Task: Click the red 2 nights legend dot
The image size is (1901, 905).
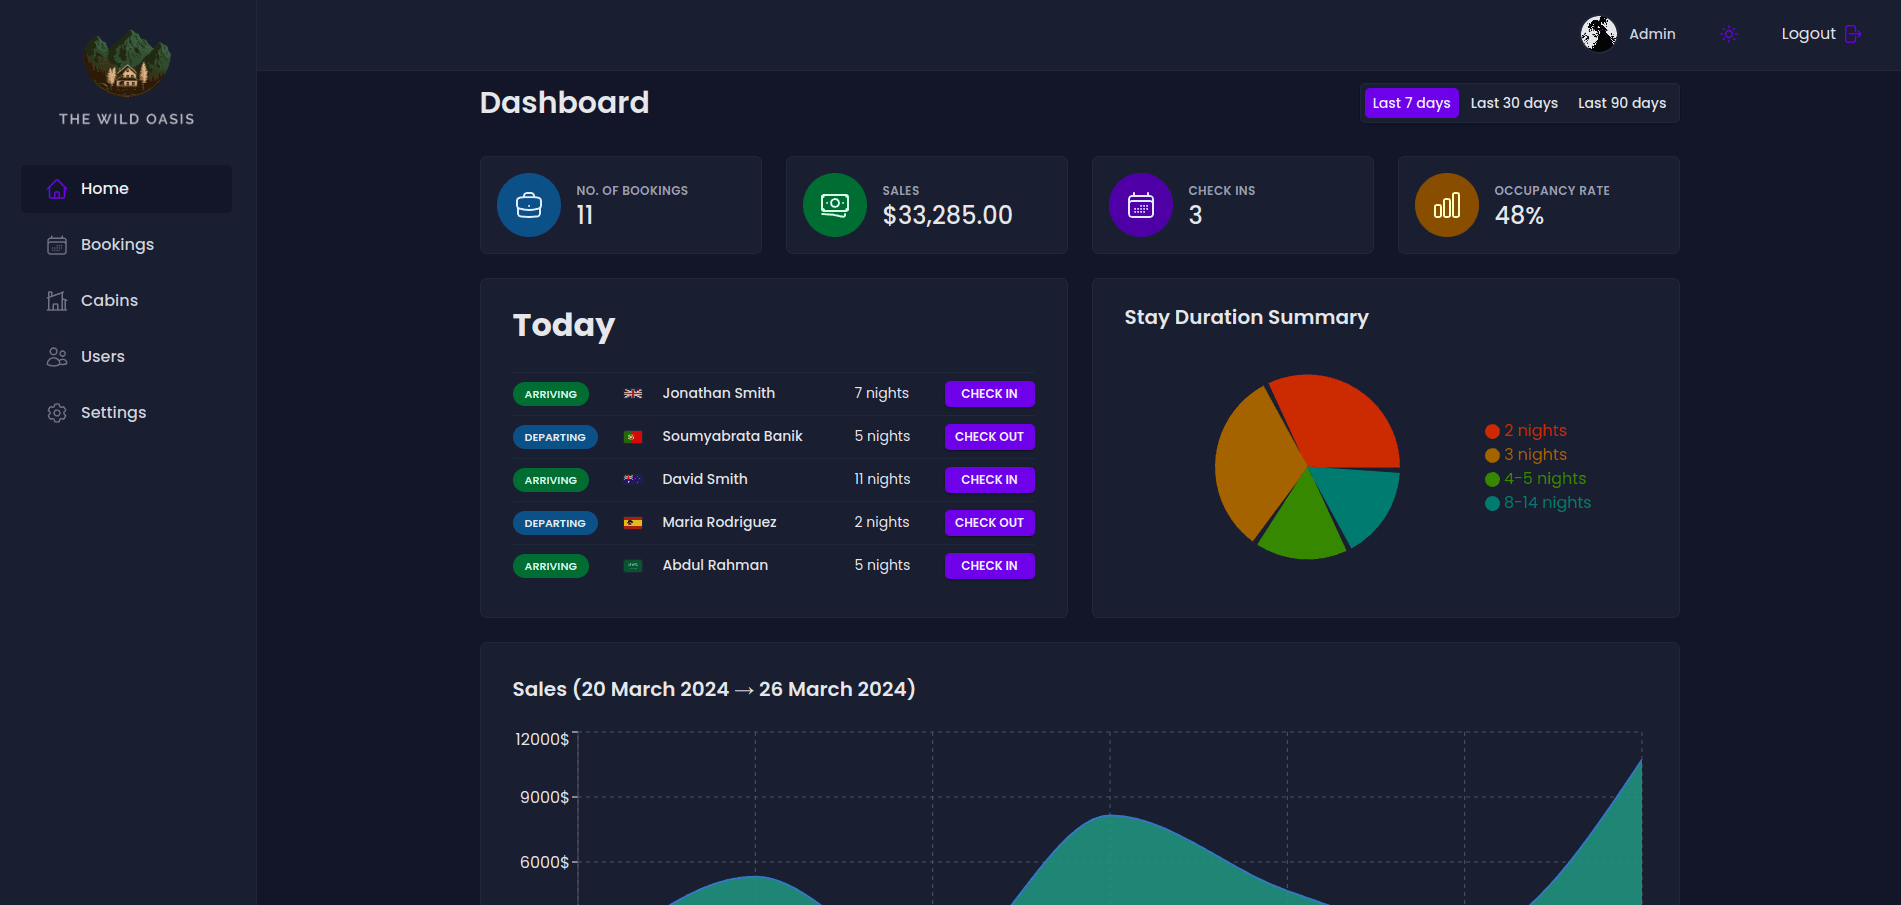Action: [x=1492, y=431]
